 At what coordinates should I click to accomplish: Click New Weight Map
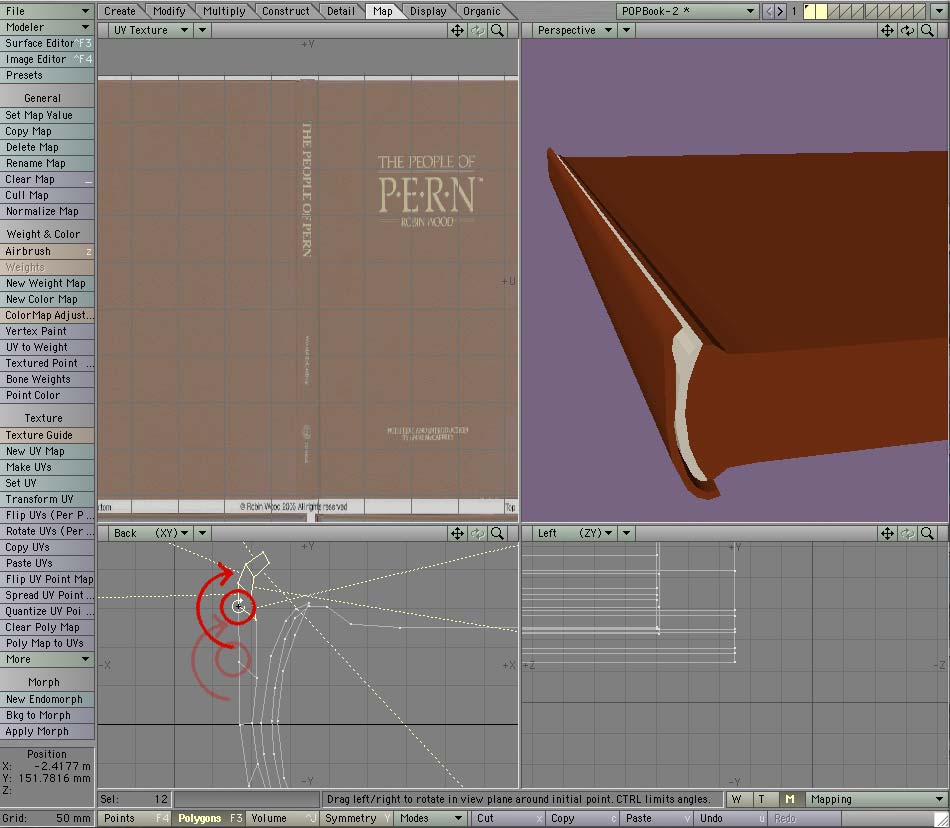[x=47, y=283]
